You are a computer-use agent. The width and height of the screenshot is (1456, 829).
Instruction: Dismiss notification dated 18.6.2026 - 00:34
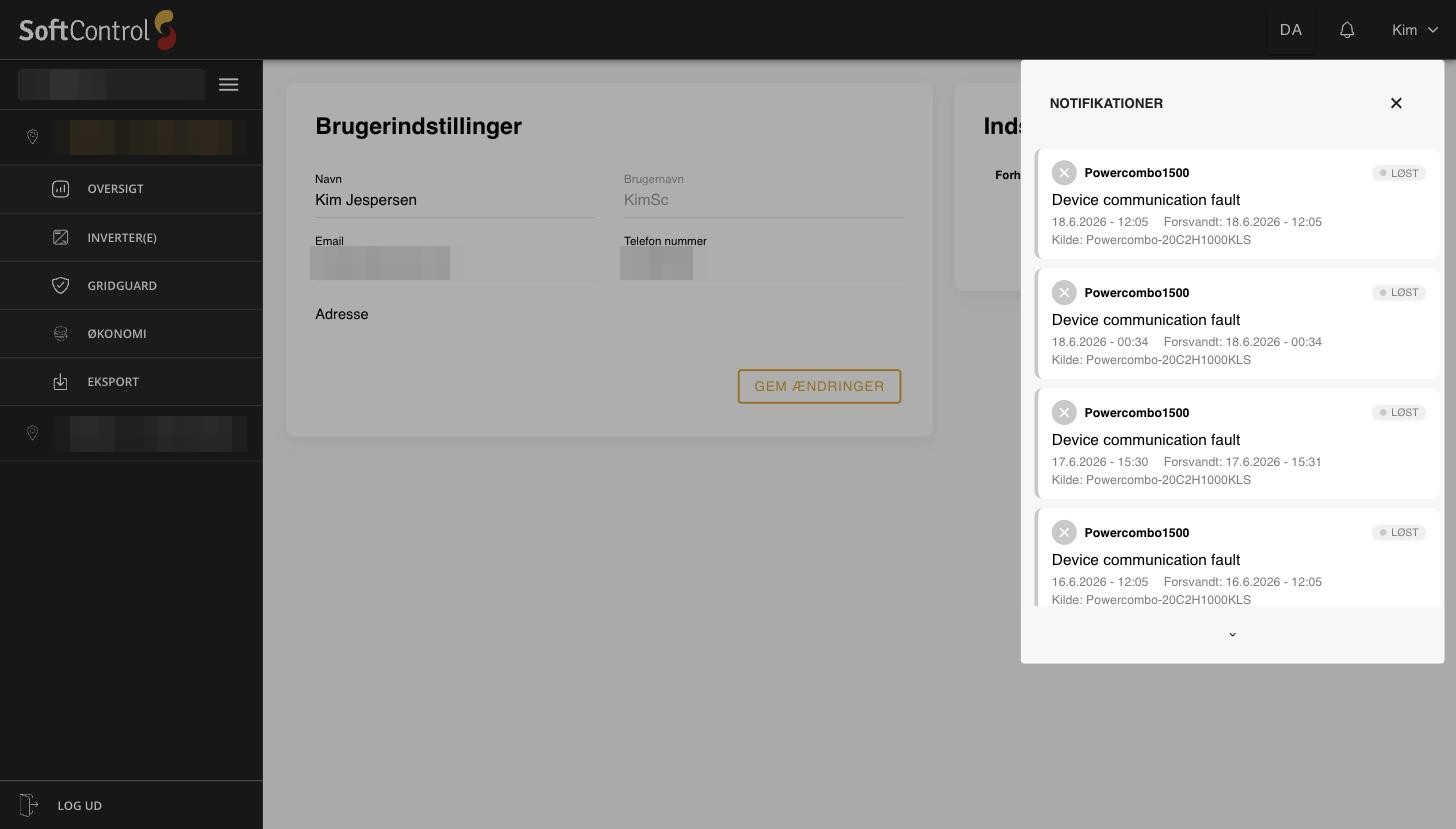point(1064,293)
